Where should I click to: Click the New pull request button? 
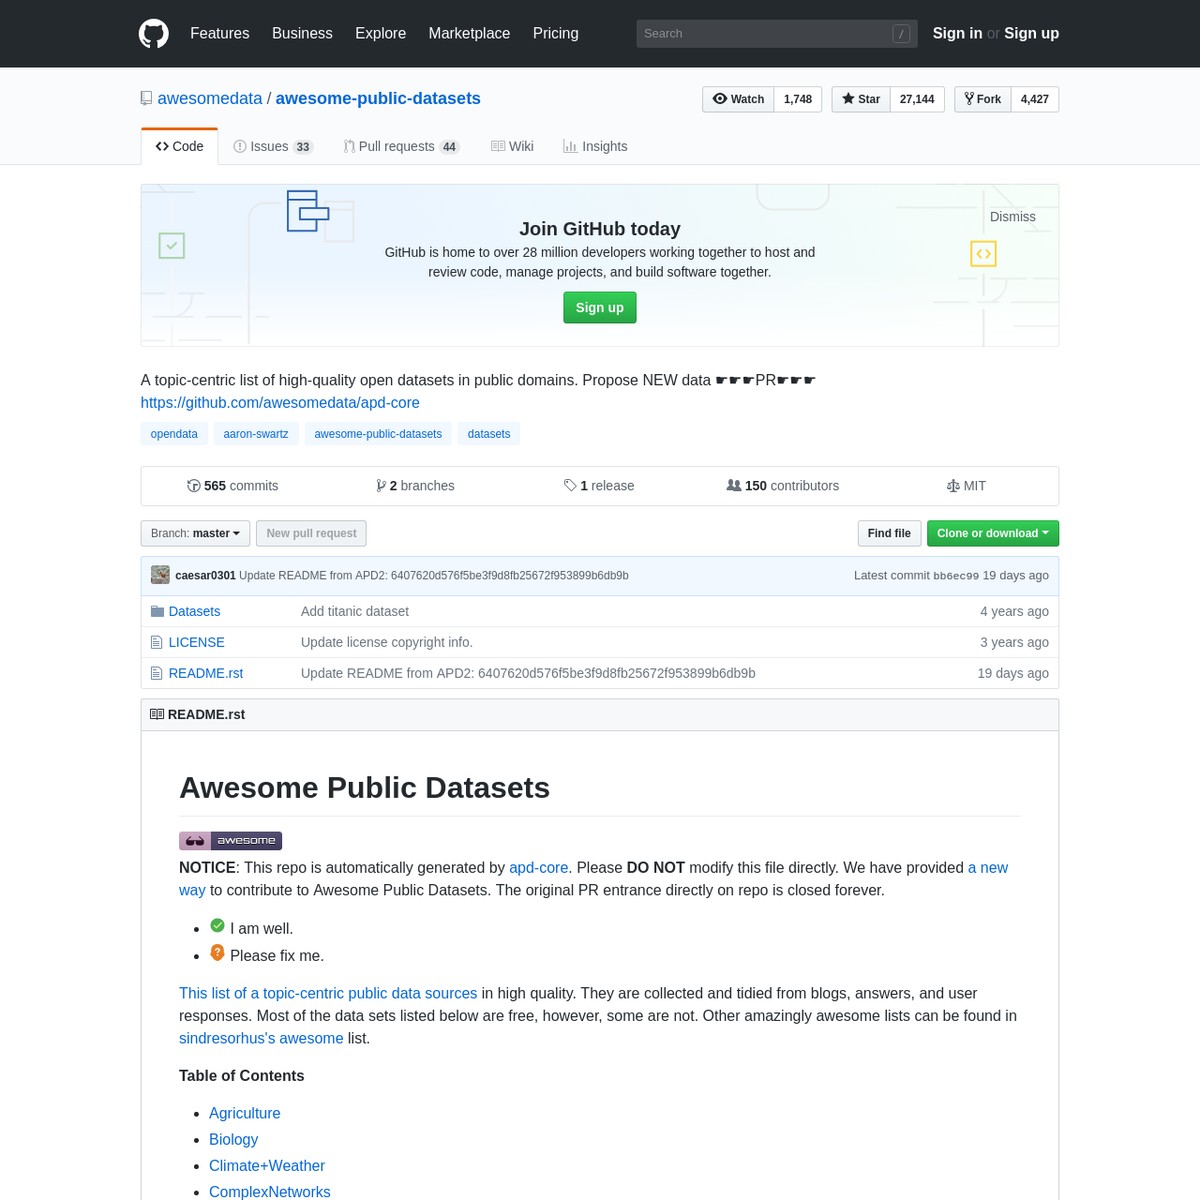pos(311,533)
